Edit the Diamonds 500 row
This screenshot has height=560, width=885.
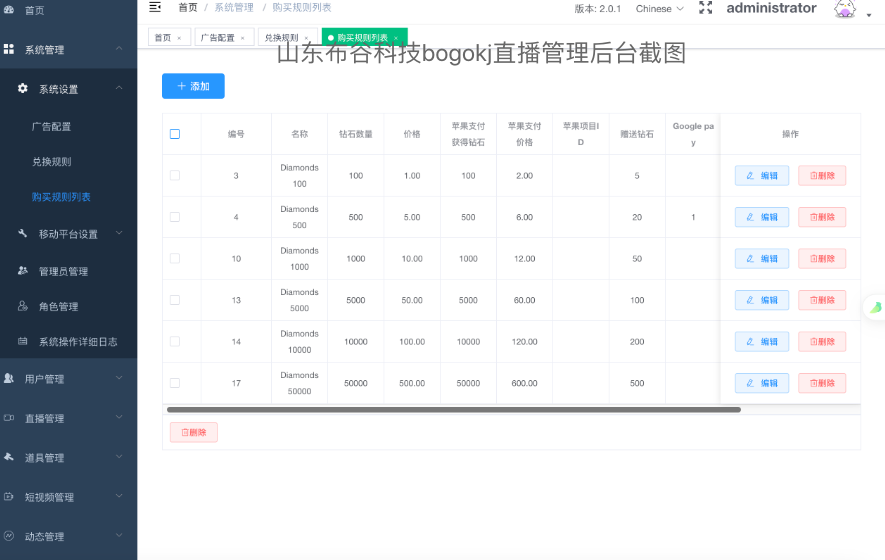[x=761, y=217]
